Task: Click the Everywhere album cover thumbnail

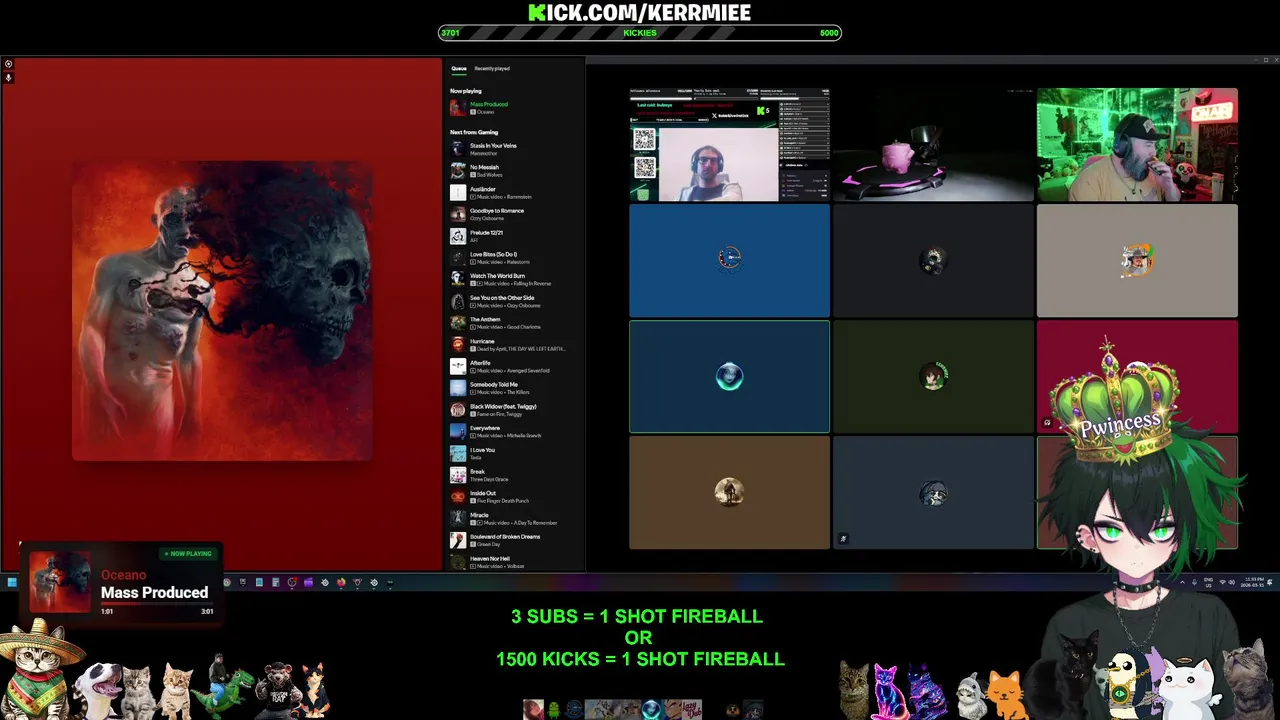Action: coord(458,432)
